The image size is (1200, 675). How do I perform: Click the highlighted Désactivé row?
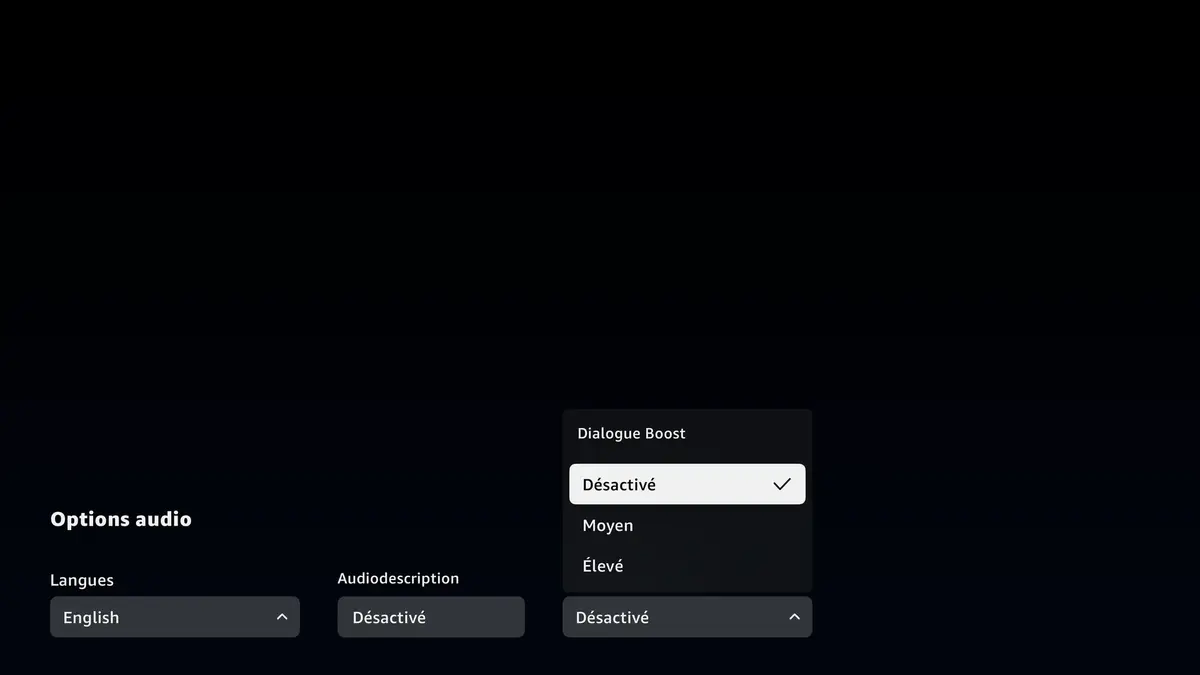point(687,483)
